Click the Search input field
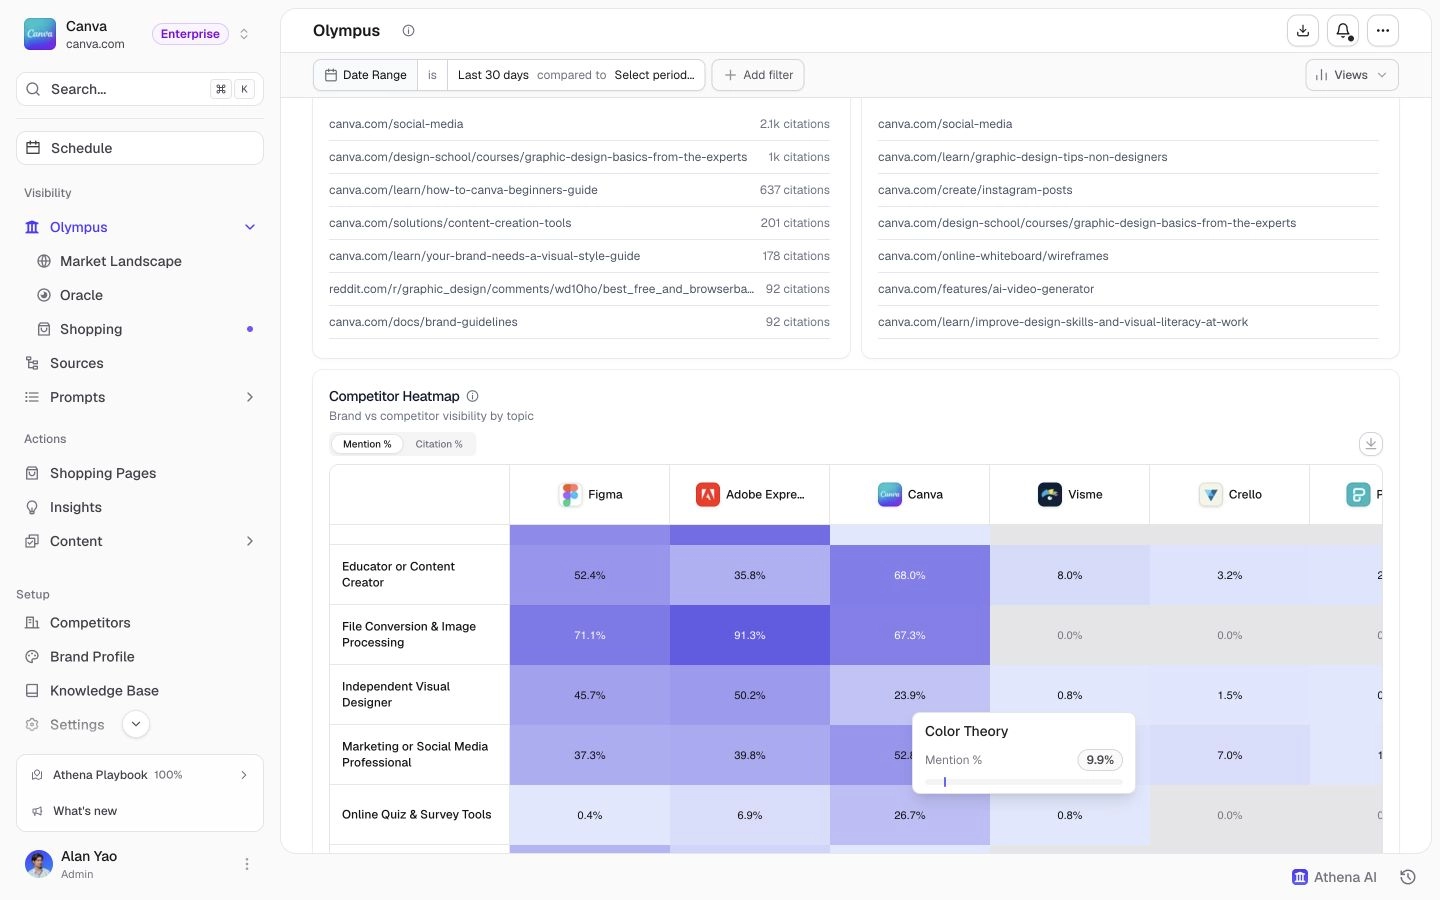Image resolution: width=1440 pixels, height=900 pixels. [x=140, y=89]
